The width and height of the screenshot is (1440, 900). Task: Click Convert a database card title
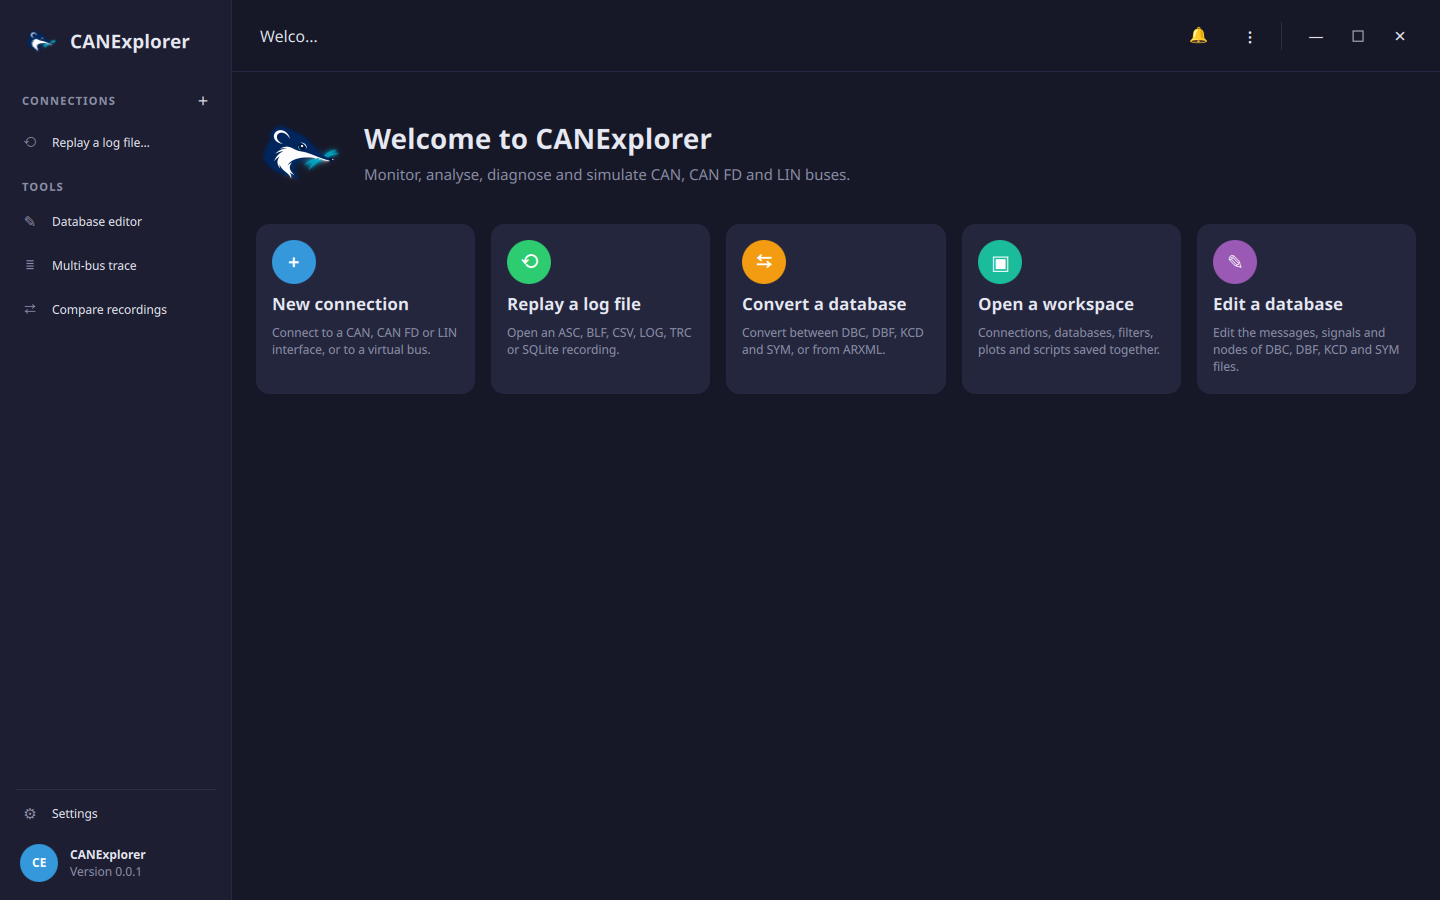point(824,304)
